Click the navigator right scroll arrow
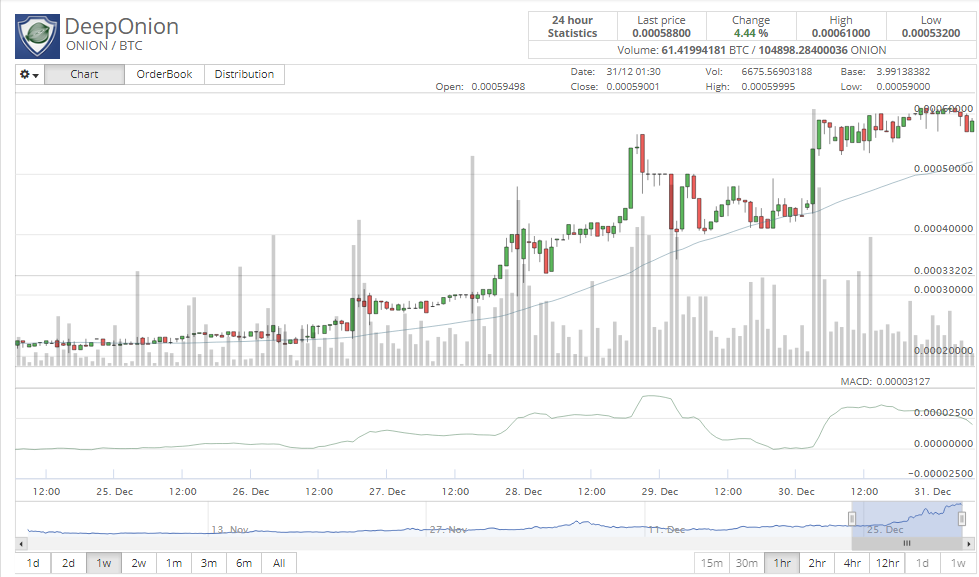Viewport: 979px width, 577px height. (968, 543)
